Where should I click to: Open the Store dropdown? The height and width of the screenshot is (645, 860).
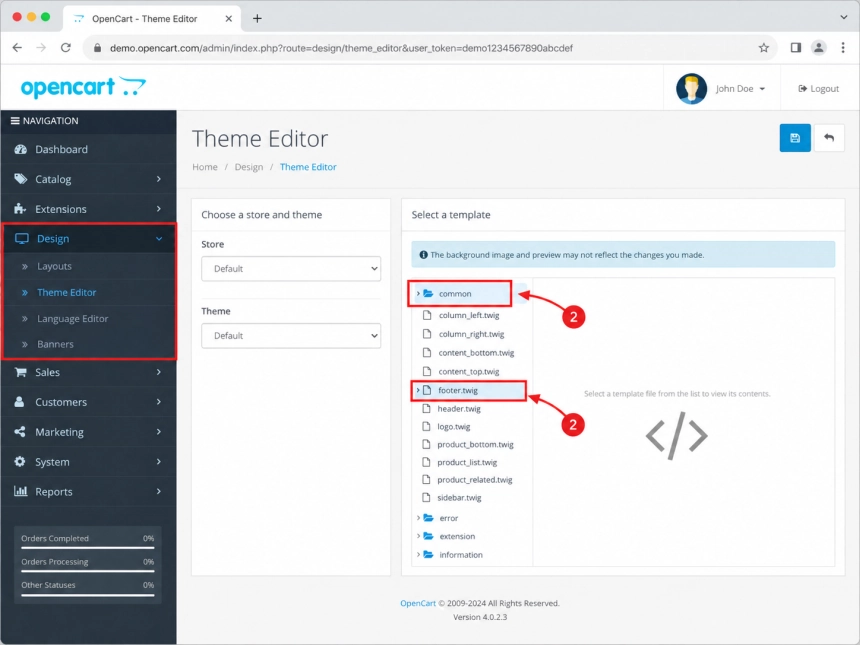(291, 269)
